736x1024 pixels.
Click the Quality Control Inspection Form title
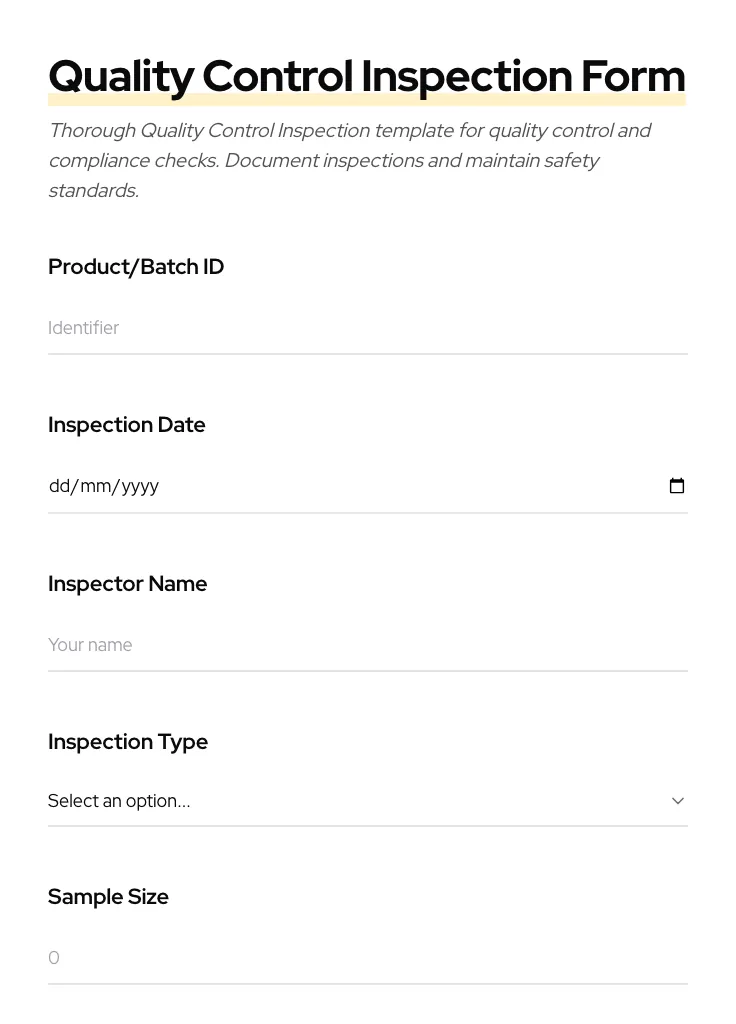coord(367,75)
